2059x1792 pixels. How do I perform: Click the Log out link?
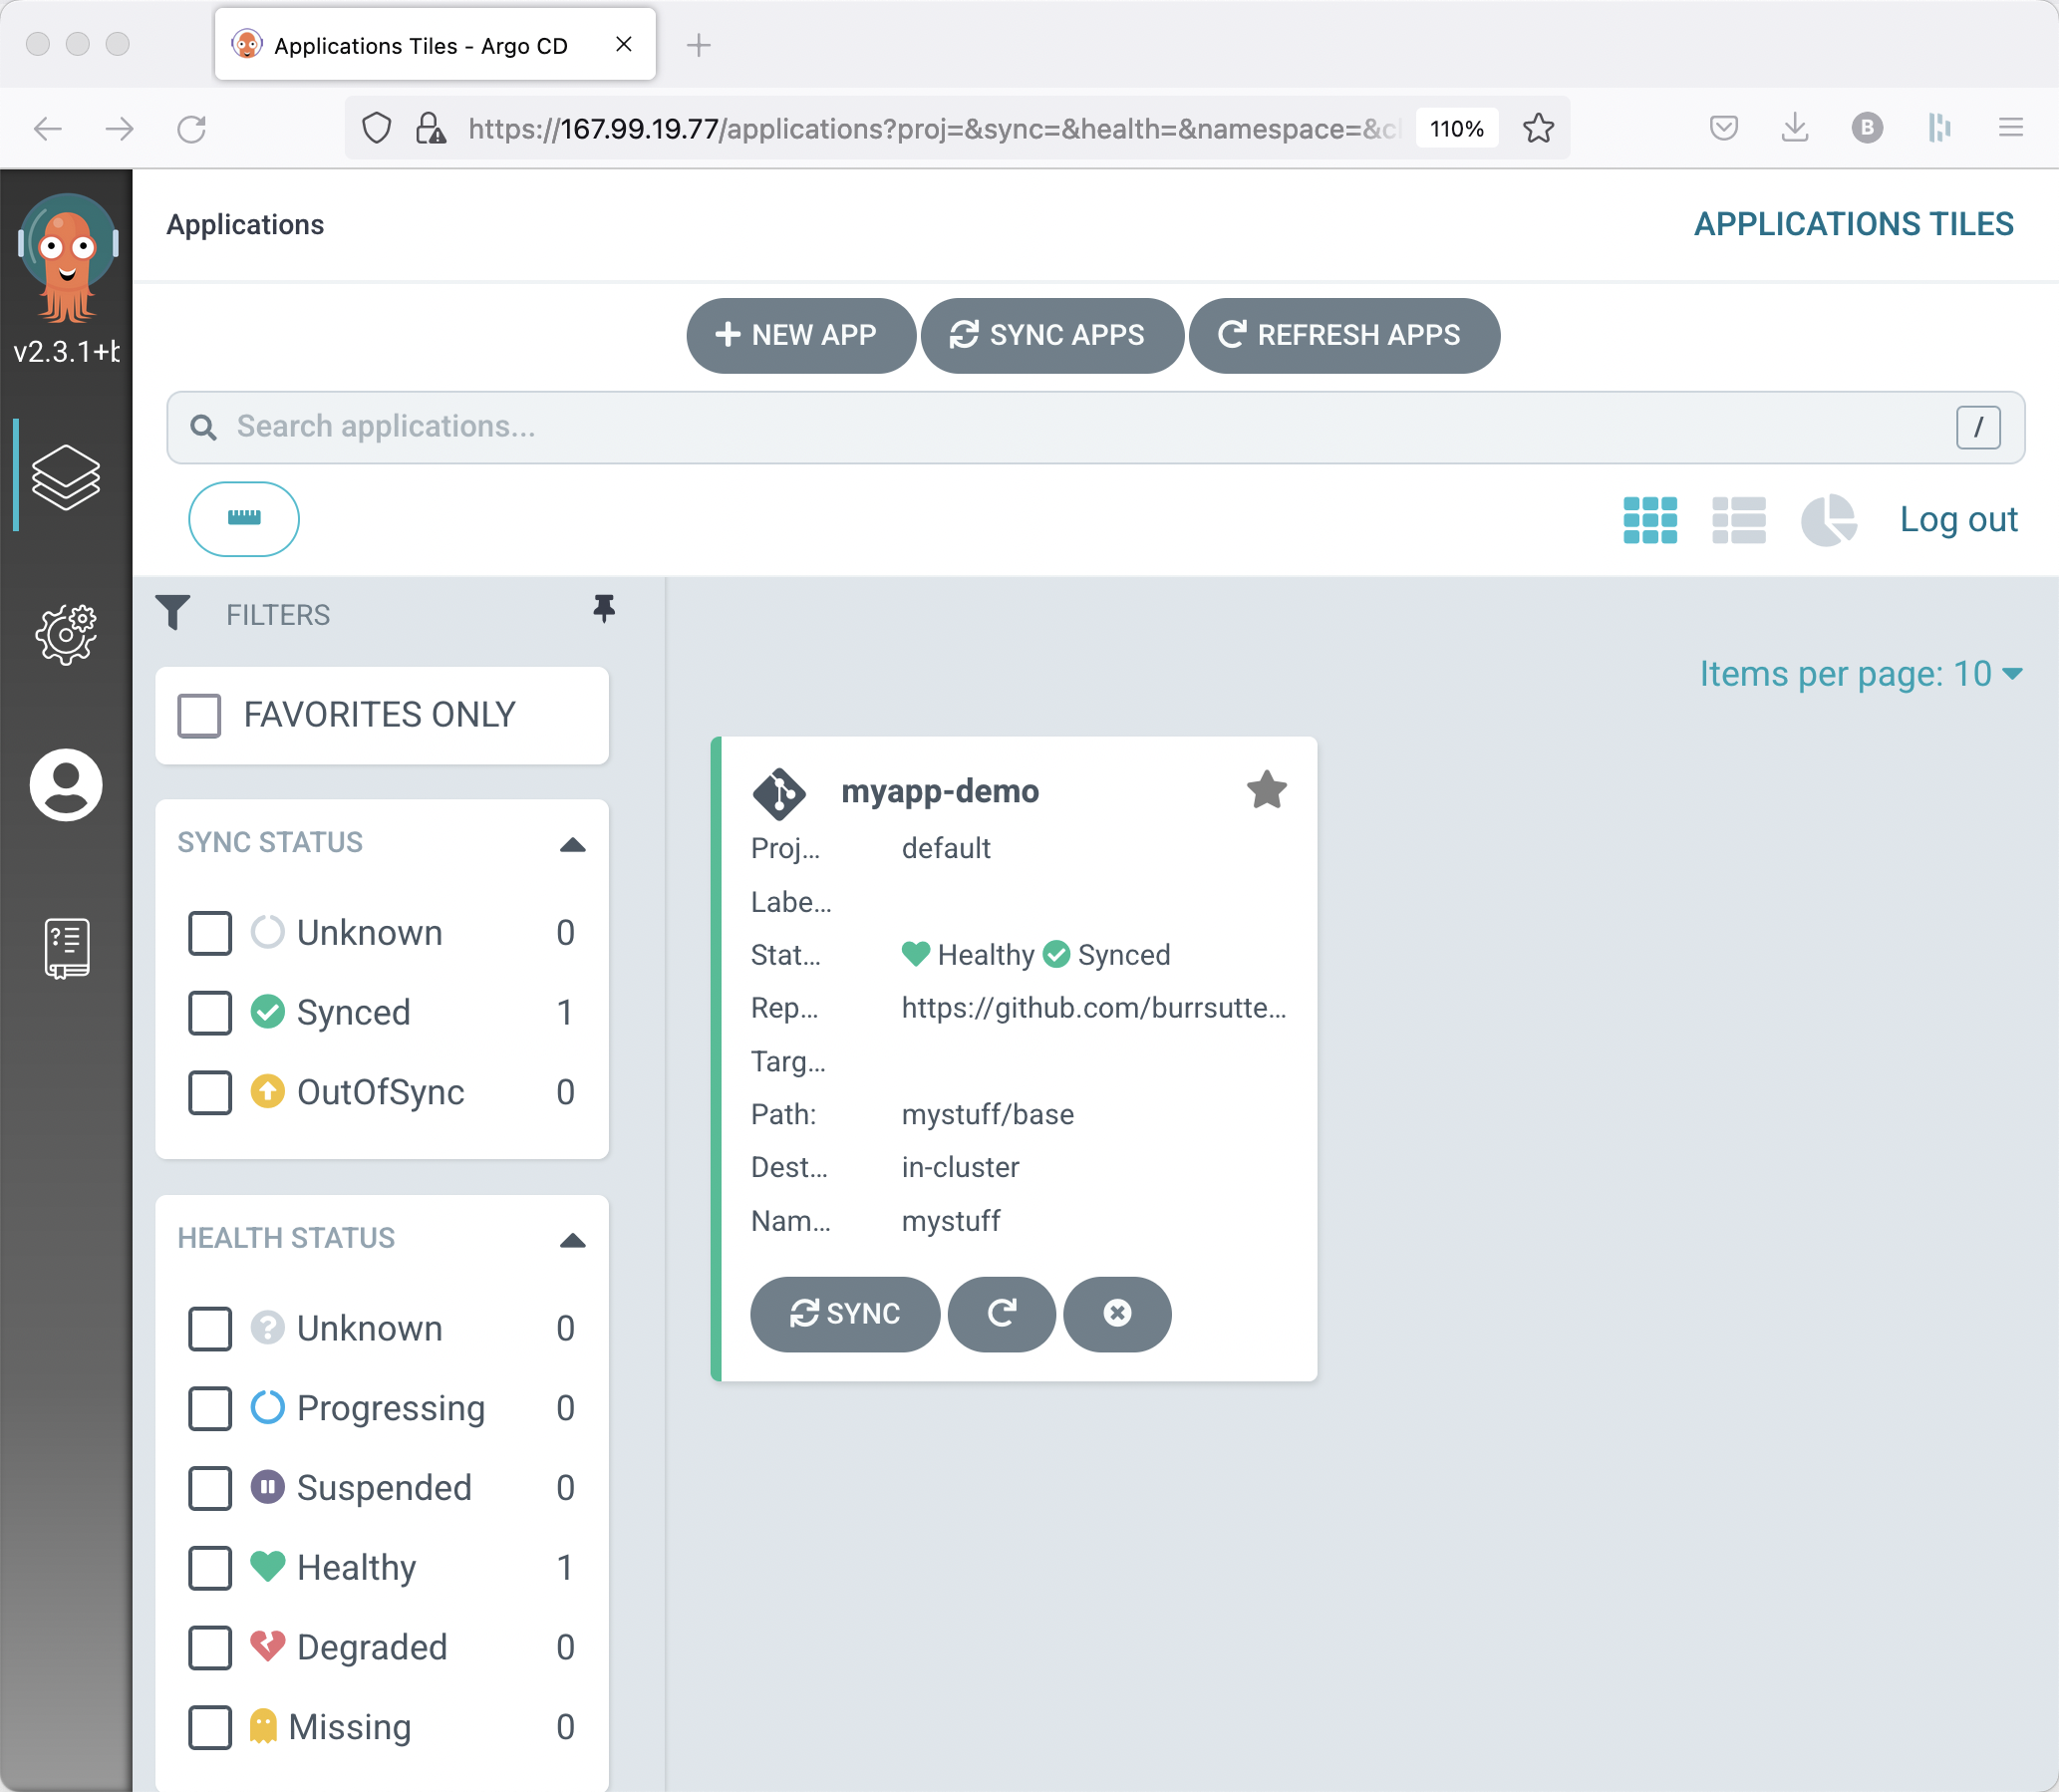1958,520
